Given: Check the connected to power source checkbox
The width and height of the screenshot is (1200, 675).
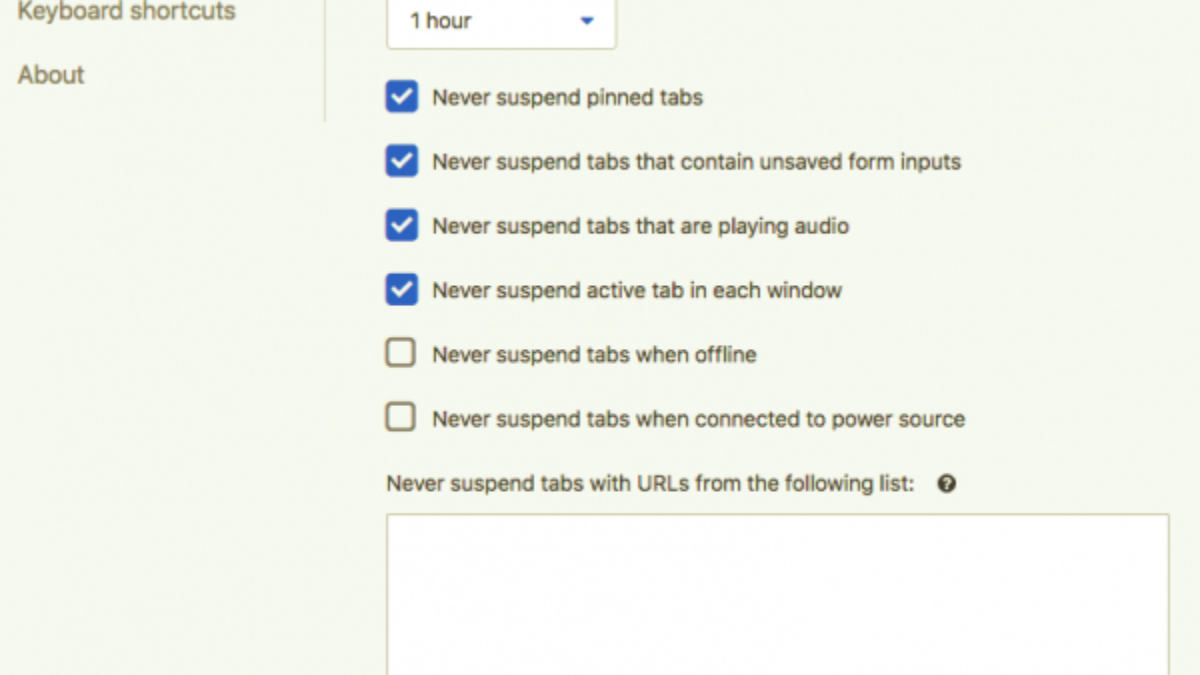Looking at the screenshot, I should click(401, 418).
